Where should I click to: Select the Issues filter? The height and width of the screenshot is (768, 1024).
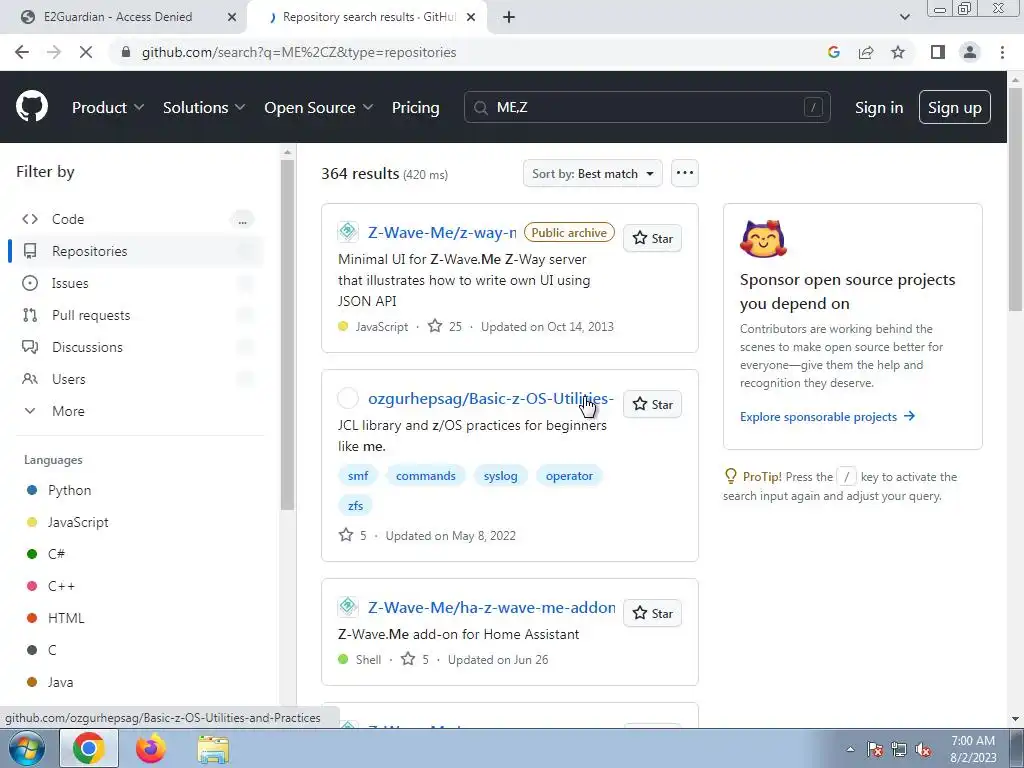[x=137, y=283]
